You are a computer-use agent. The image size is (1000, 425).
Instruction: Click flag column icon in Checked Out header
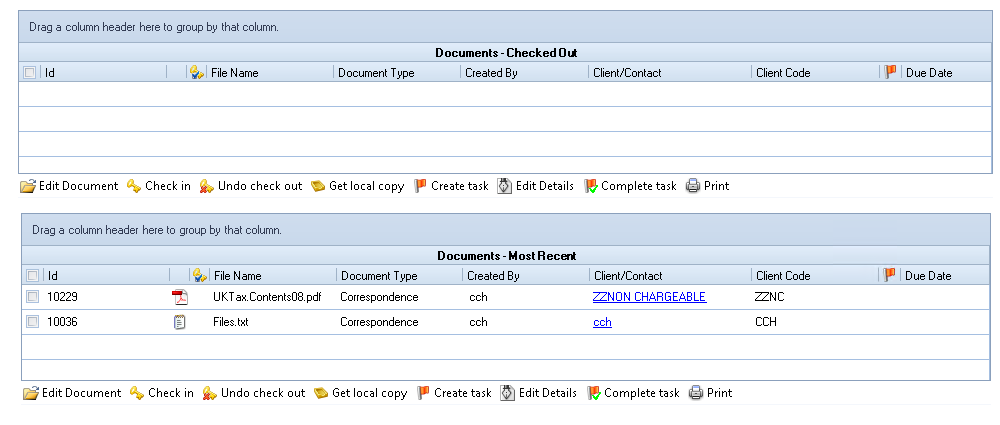(890, 72)
